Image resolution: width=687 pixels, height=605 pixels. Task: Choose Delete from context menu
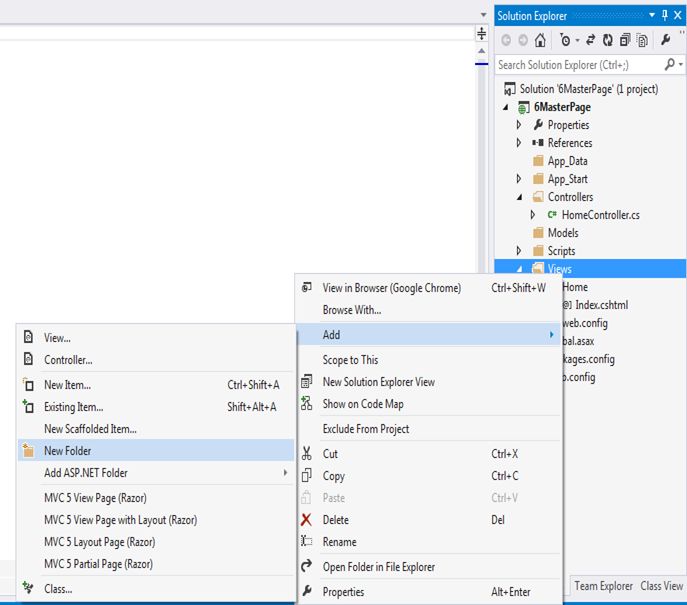(428, 520)
